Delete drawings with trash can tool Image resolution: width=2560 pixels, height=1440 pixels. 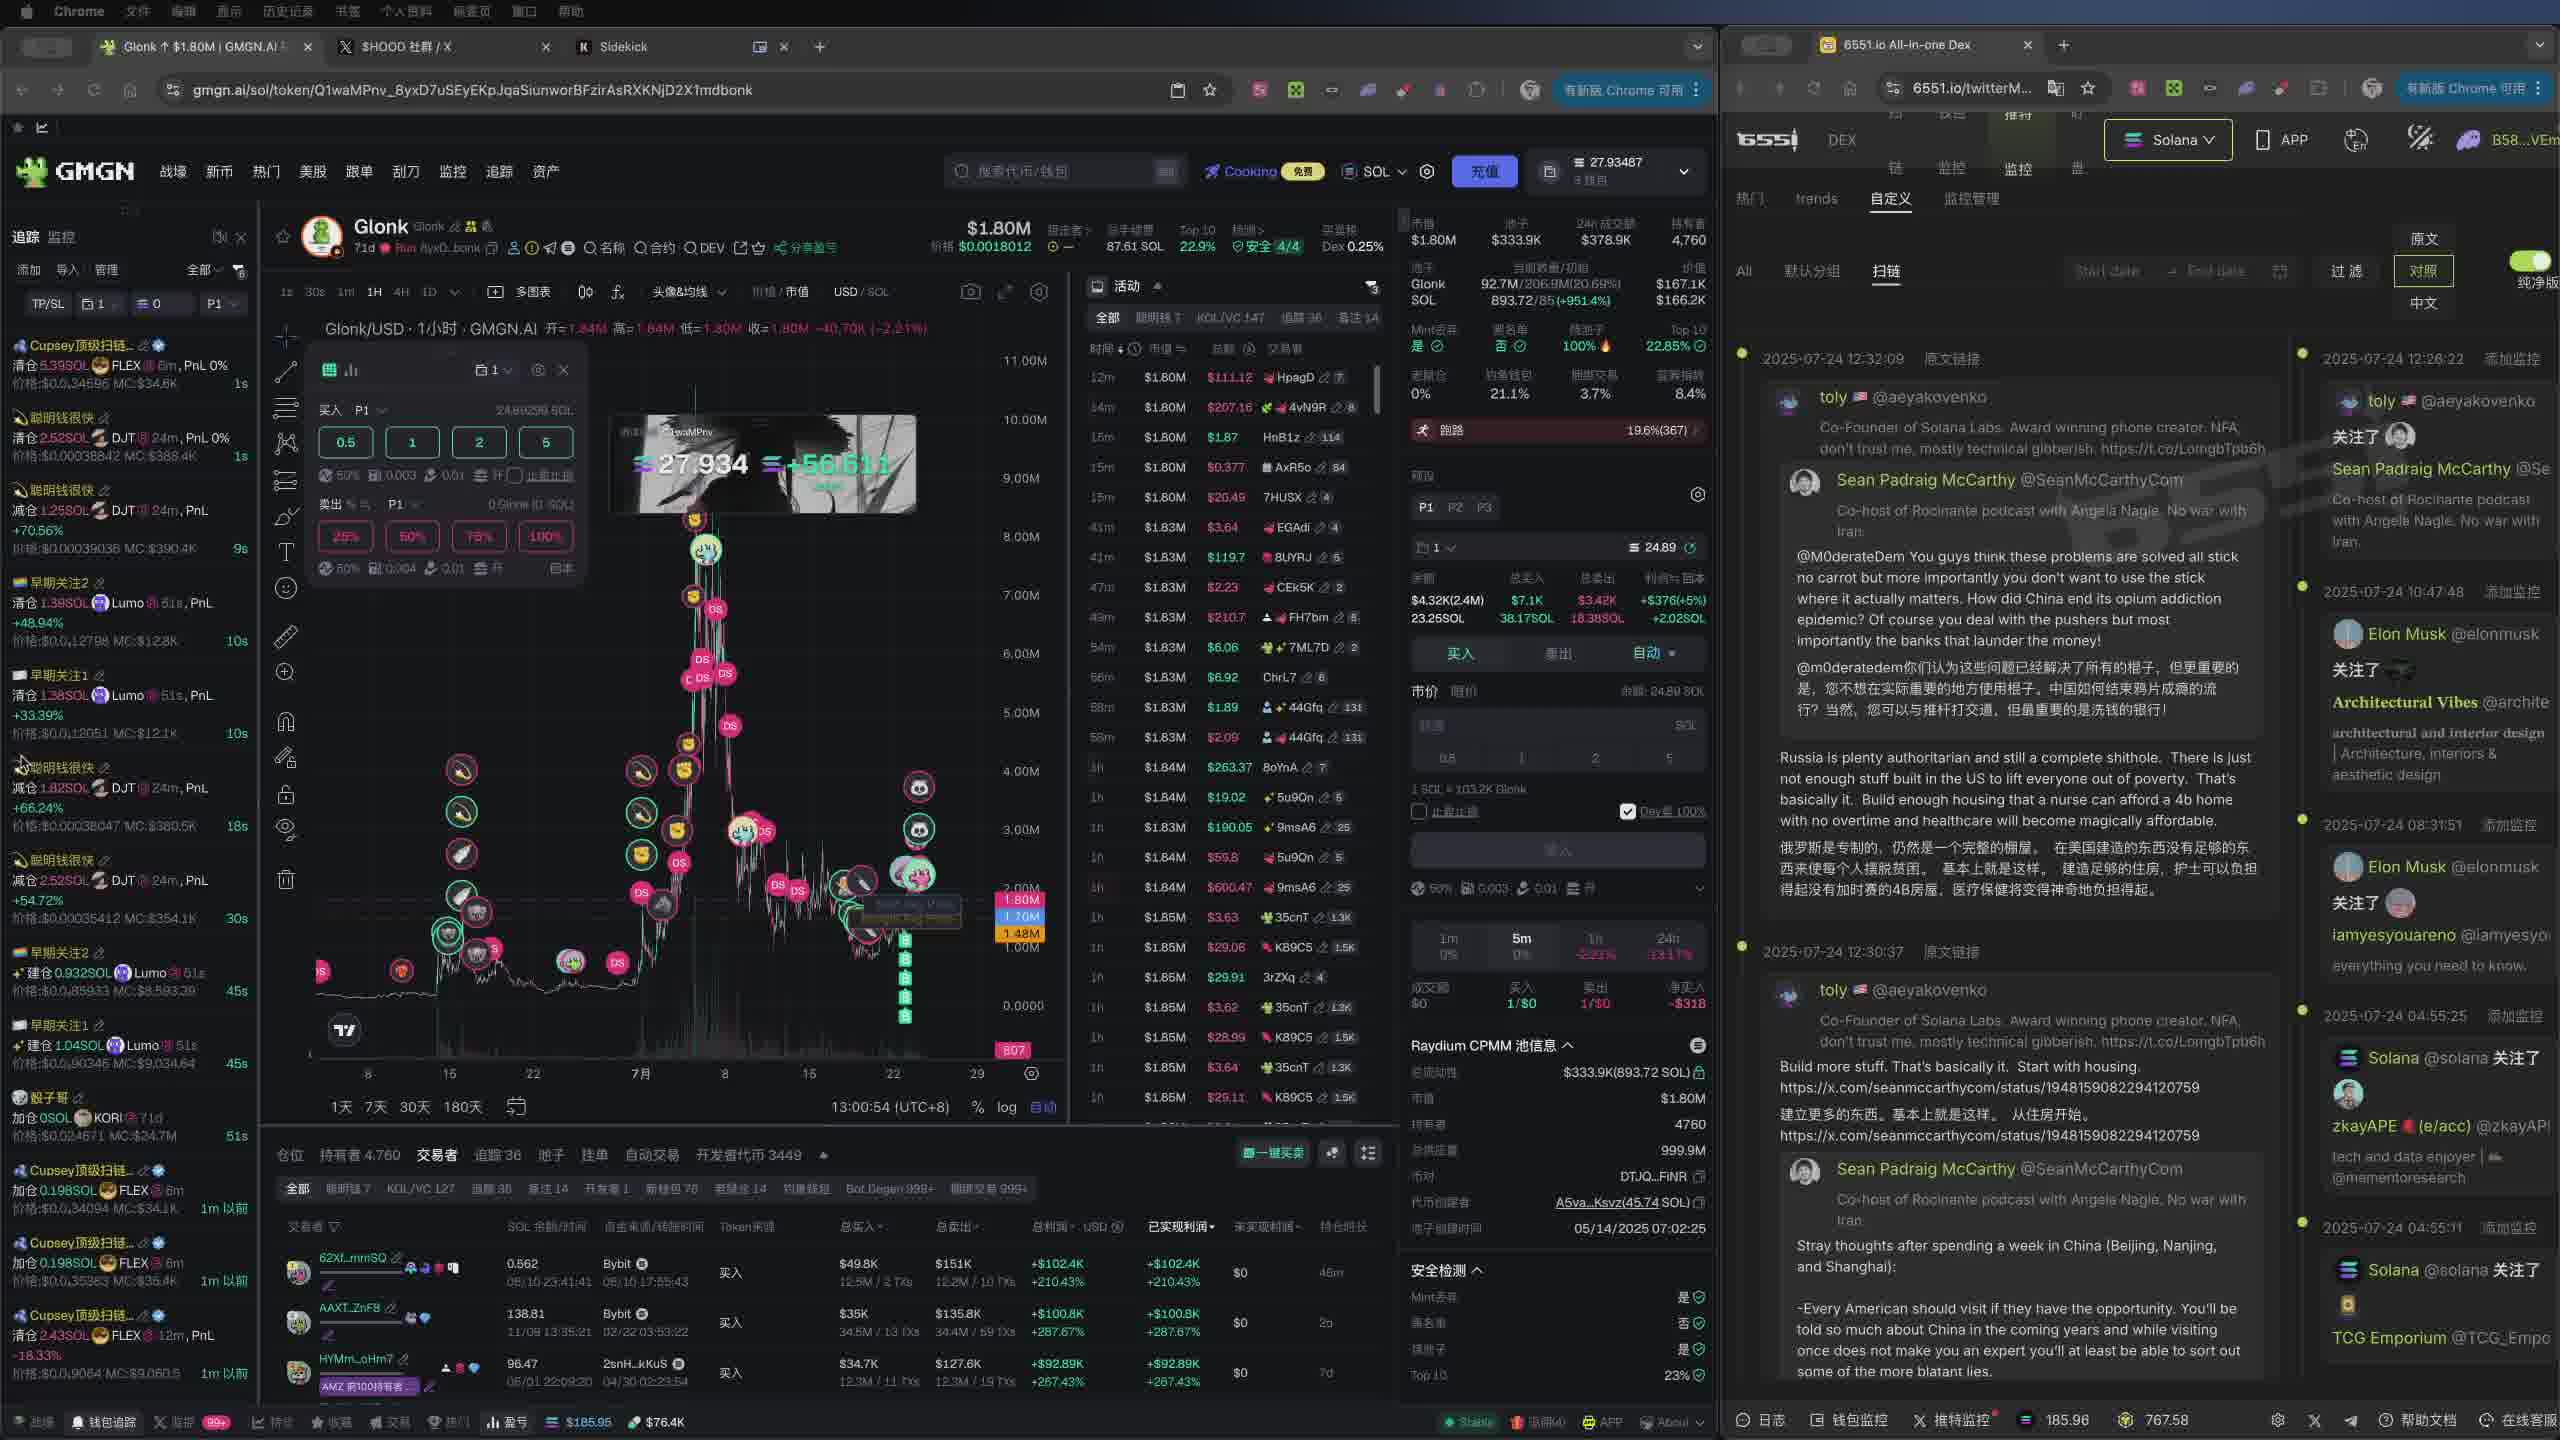[286, 880]
